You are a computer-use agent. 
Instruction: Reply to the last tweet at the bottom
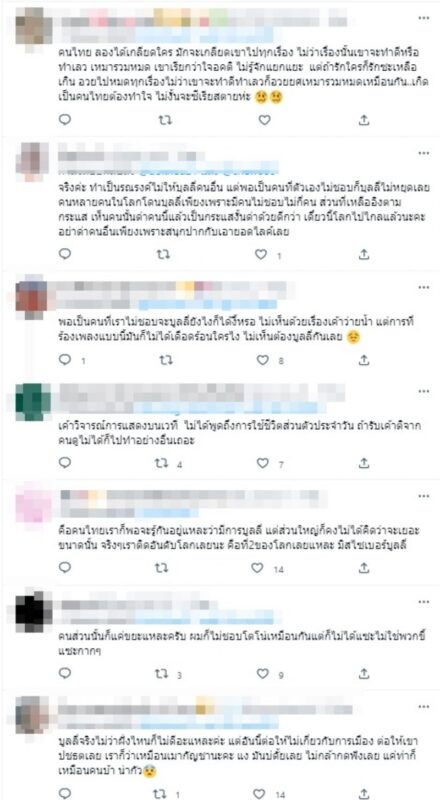(65, 792)
